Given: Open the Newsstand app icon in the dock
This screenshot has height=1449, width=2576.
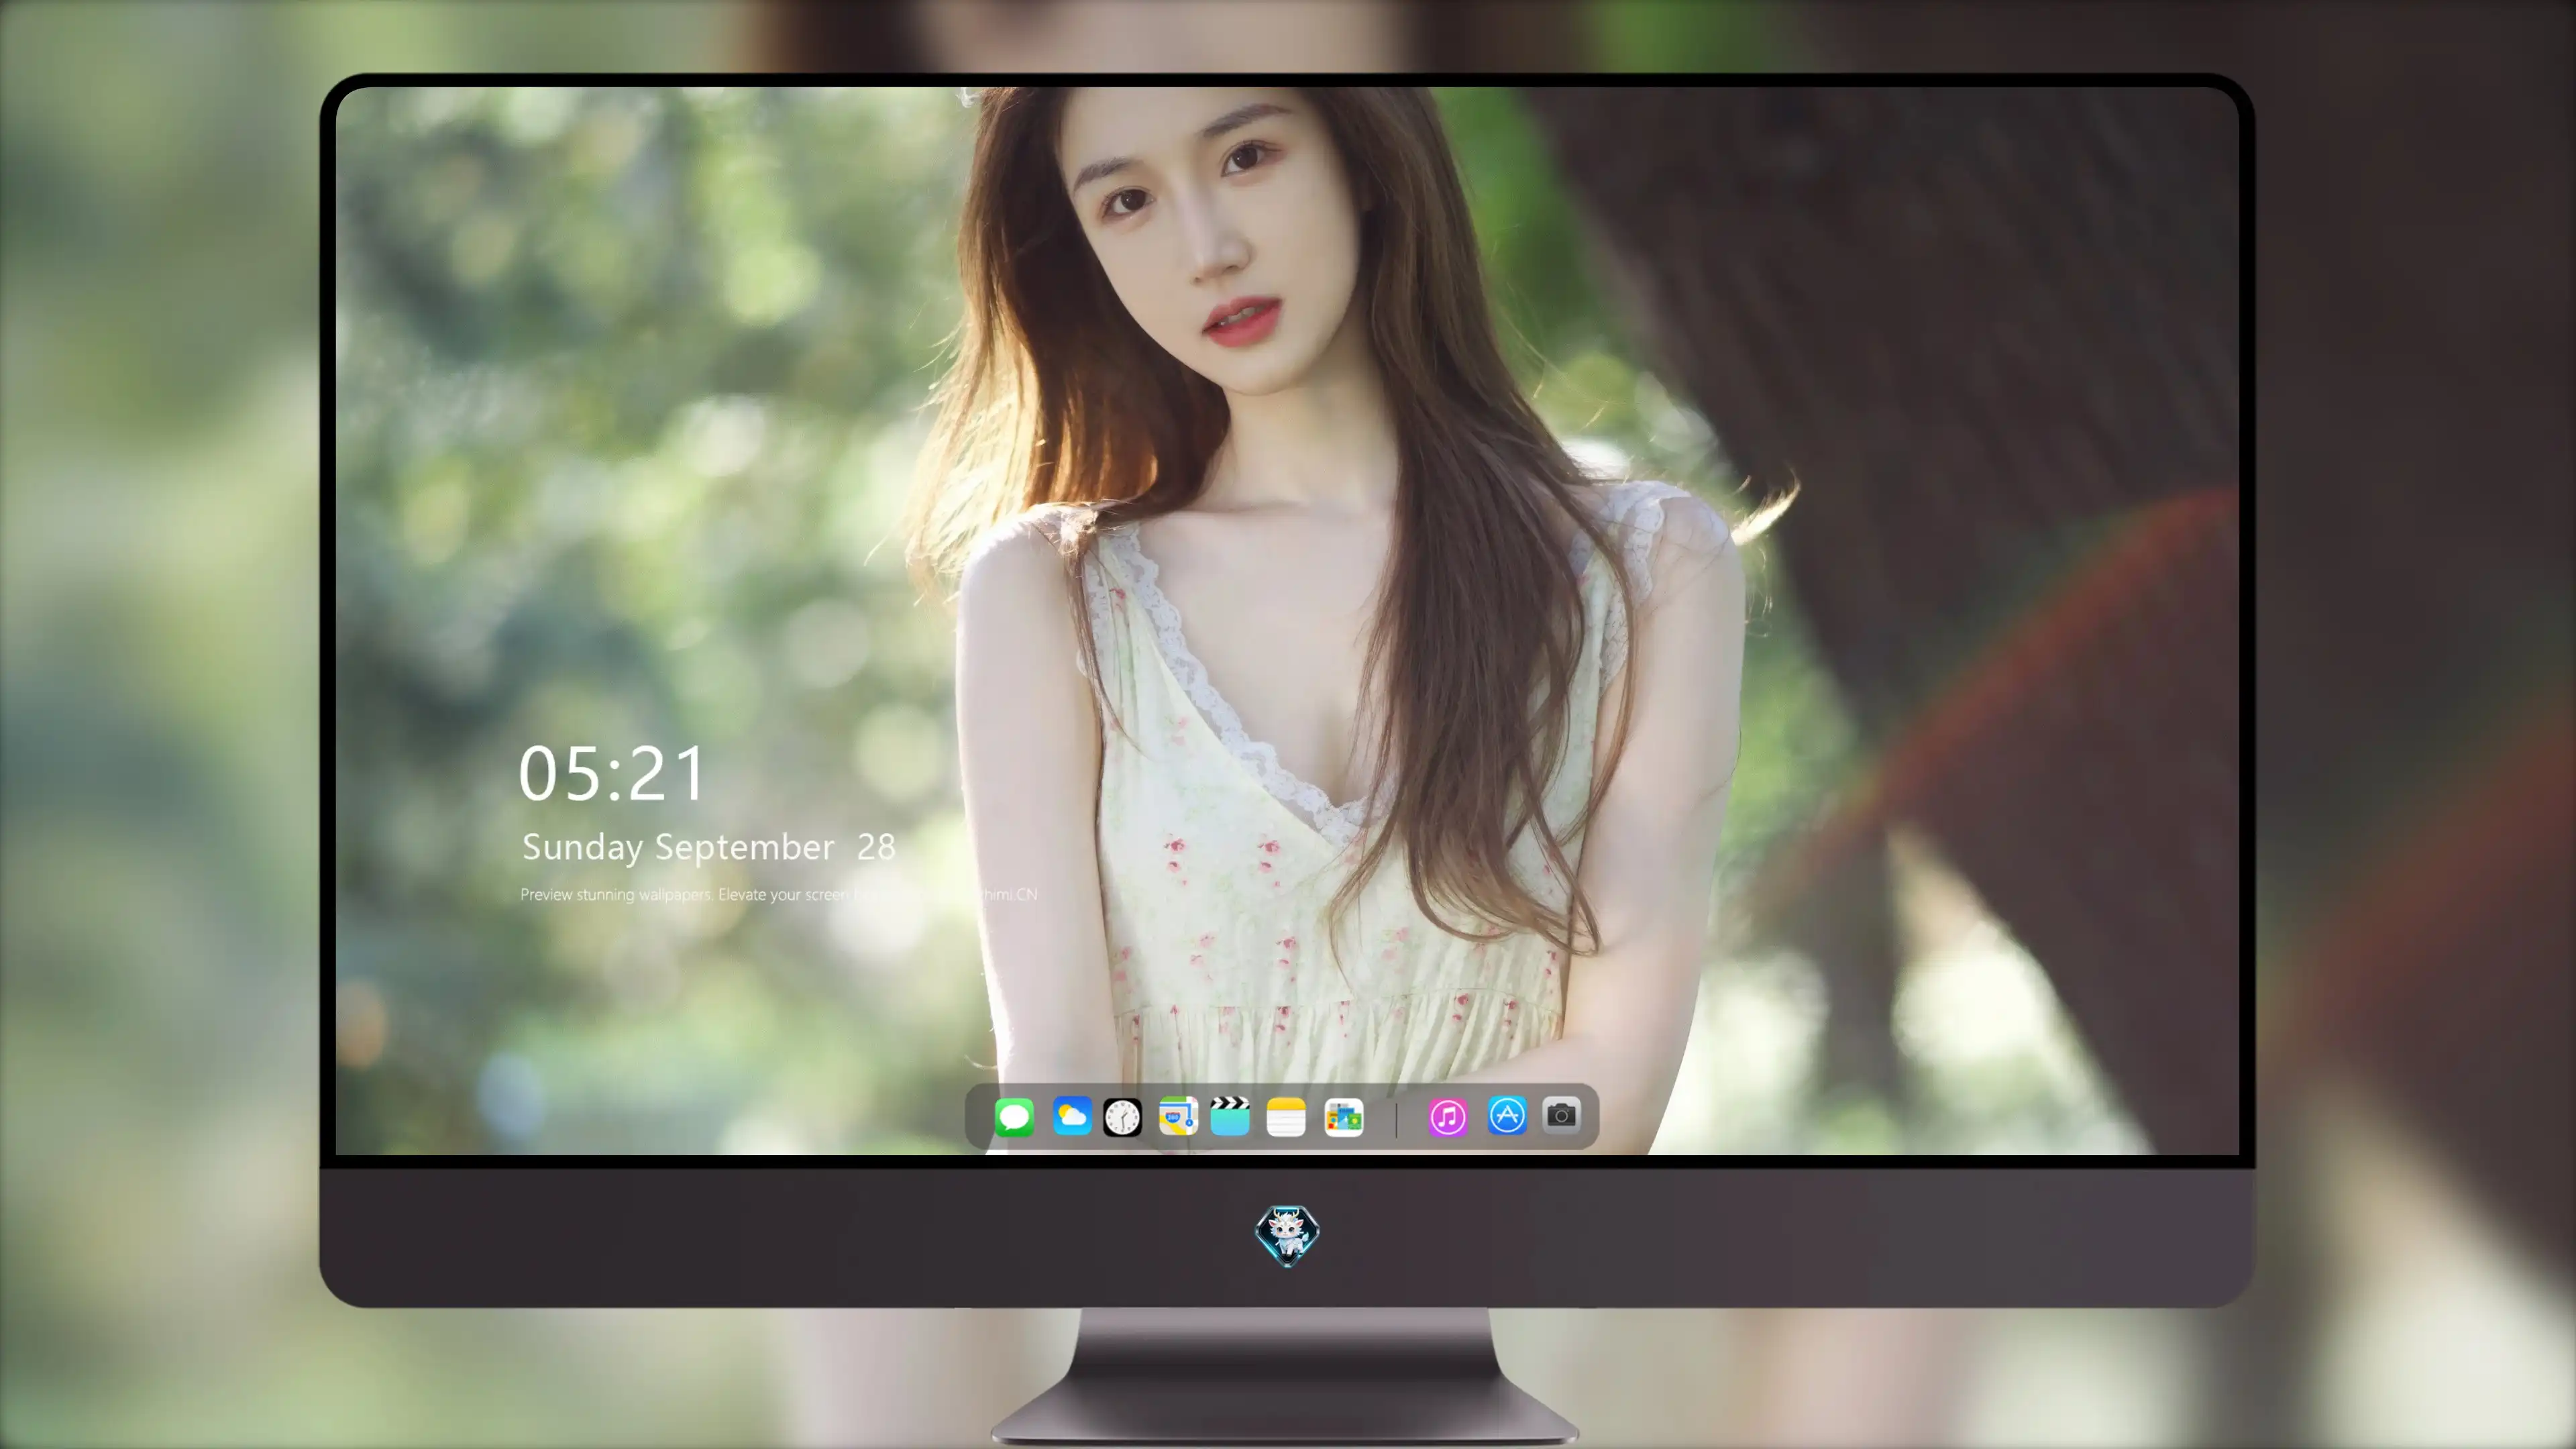Looking at the screenshot, I should click(x=1343, y=1117).
